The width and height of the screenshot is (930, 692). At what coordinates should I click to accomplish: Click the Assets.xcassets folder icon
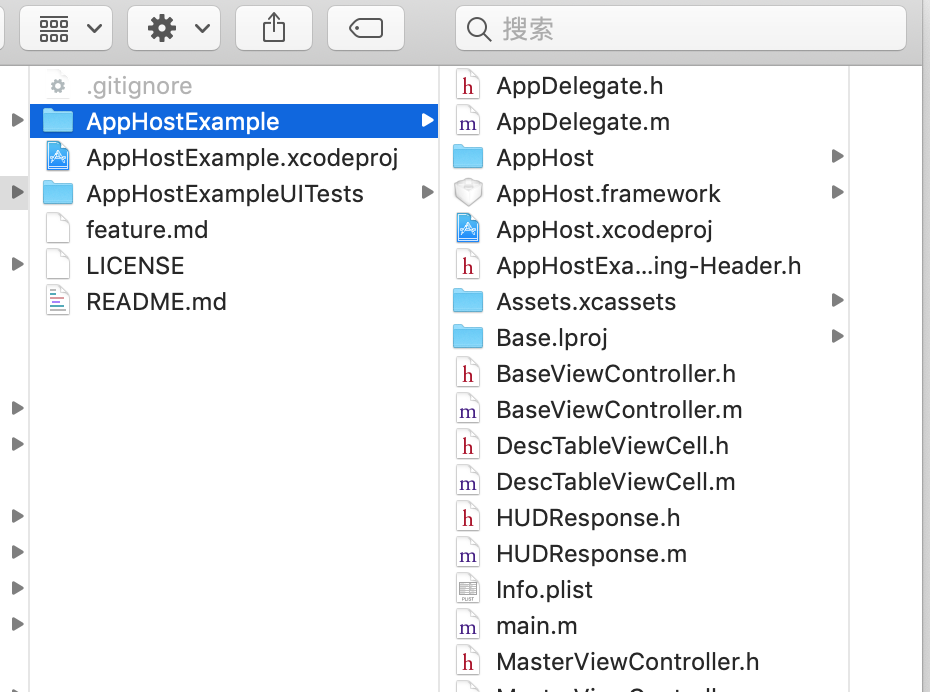(x=467, y=301)
